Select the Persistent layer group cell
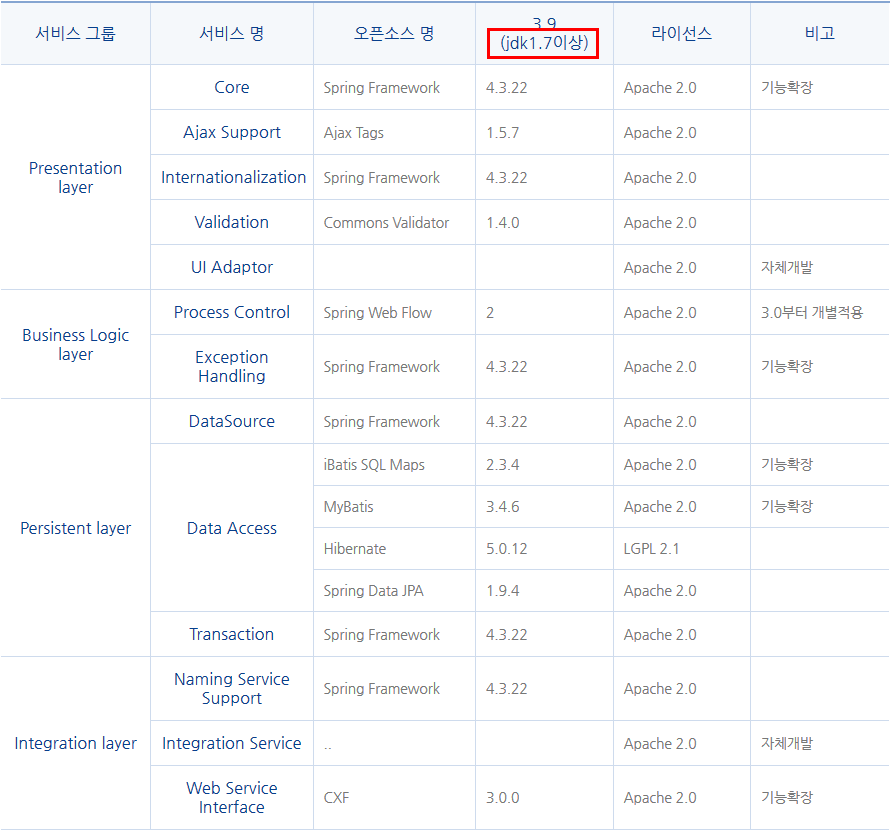Viewport: 890px width, 830px height. coord(75,528)
